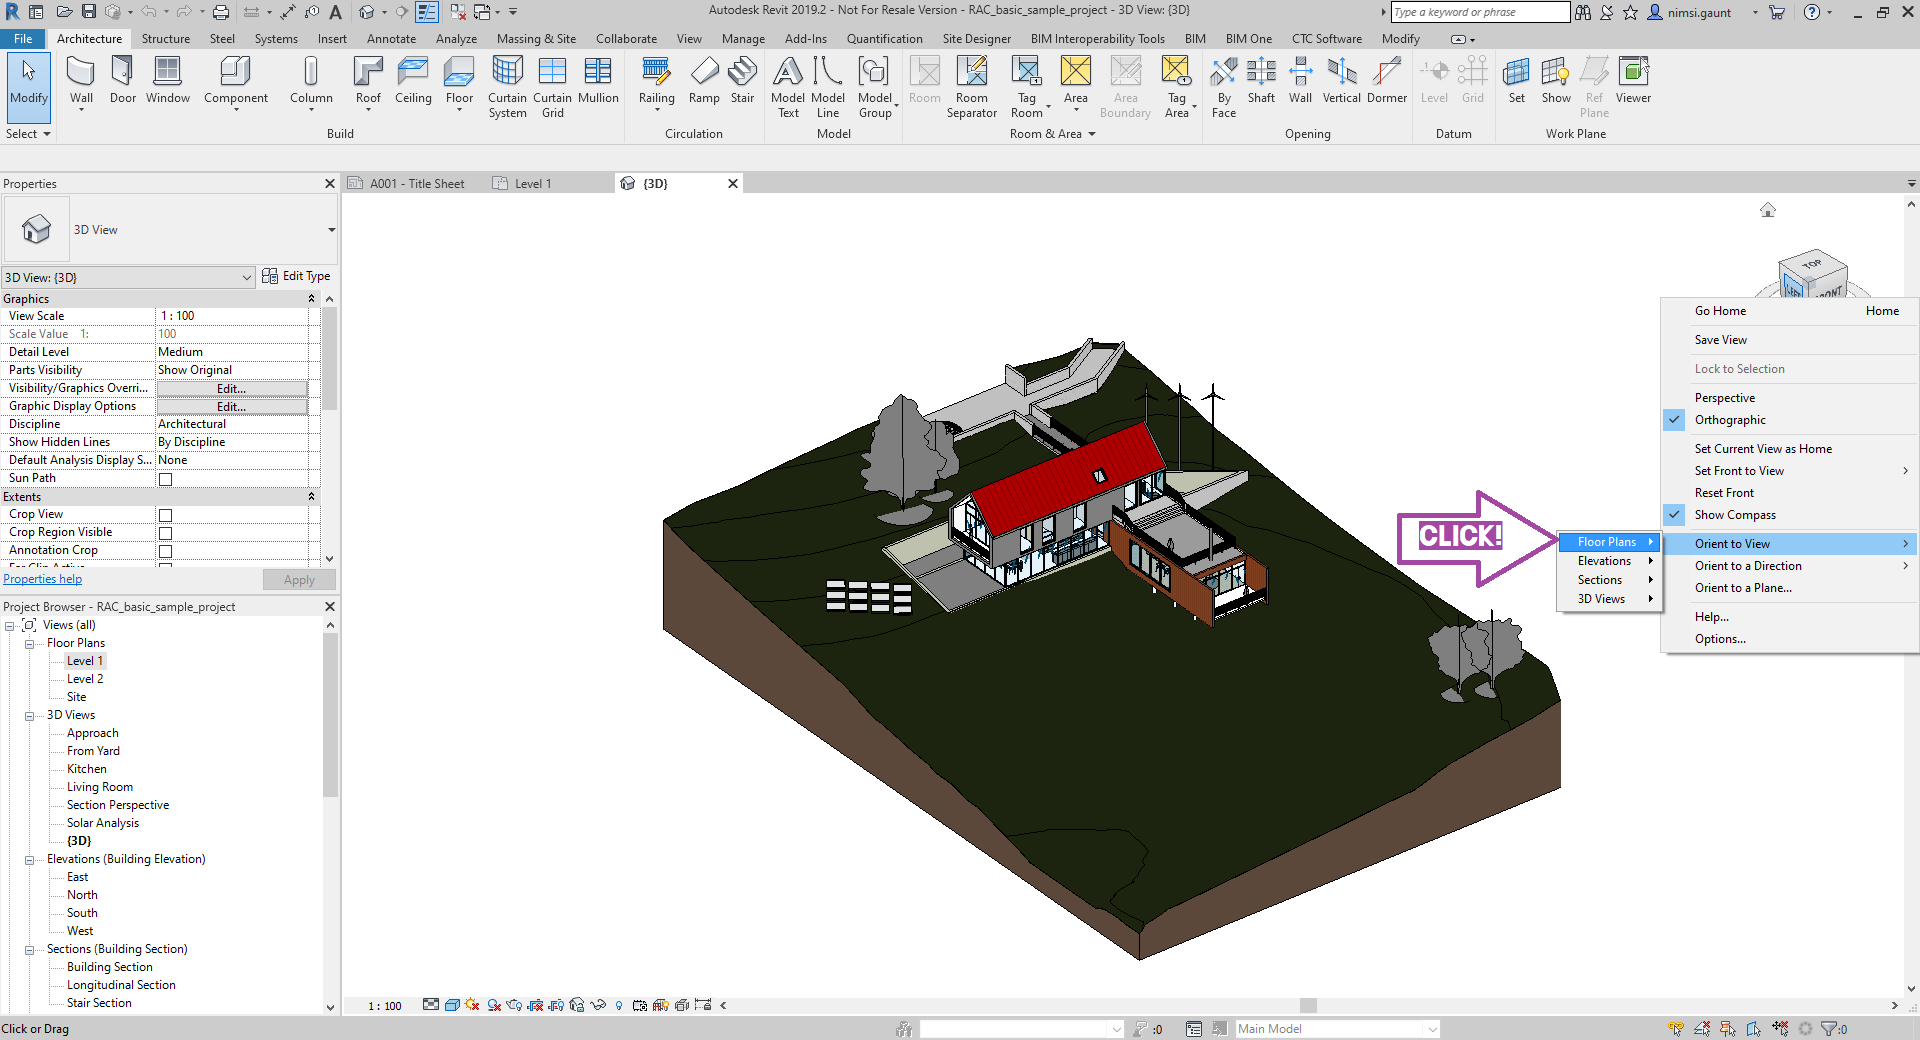The width and height of the screenshot is (1920, 1040).
Task: Enable the Sun Path checkbox
Action: (166, 479)
